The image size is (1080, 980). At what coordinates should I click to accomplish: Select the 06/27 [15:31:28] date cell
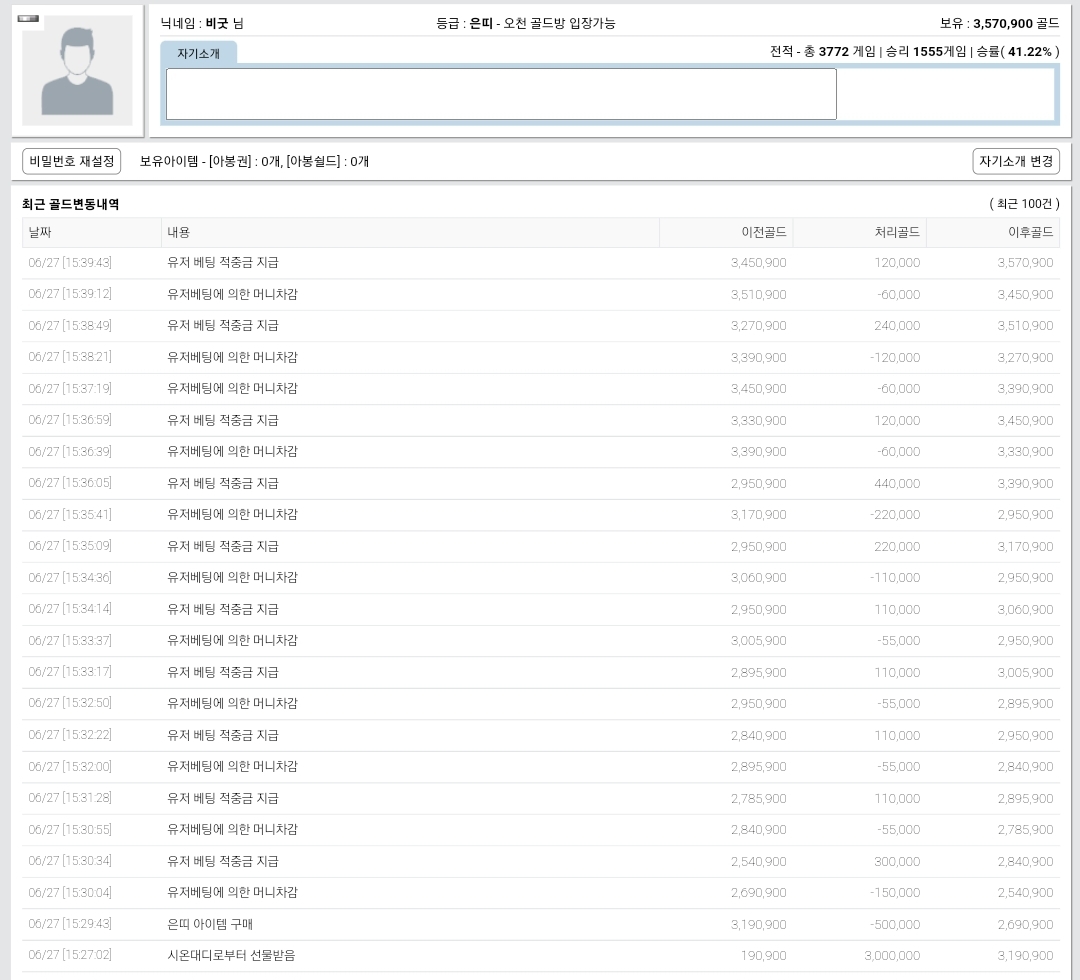pos(70,798)
